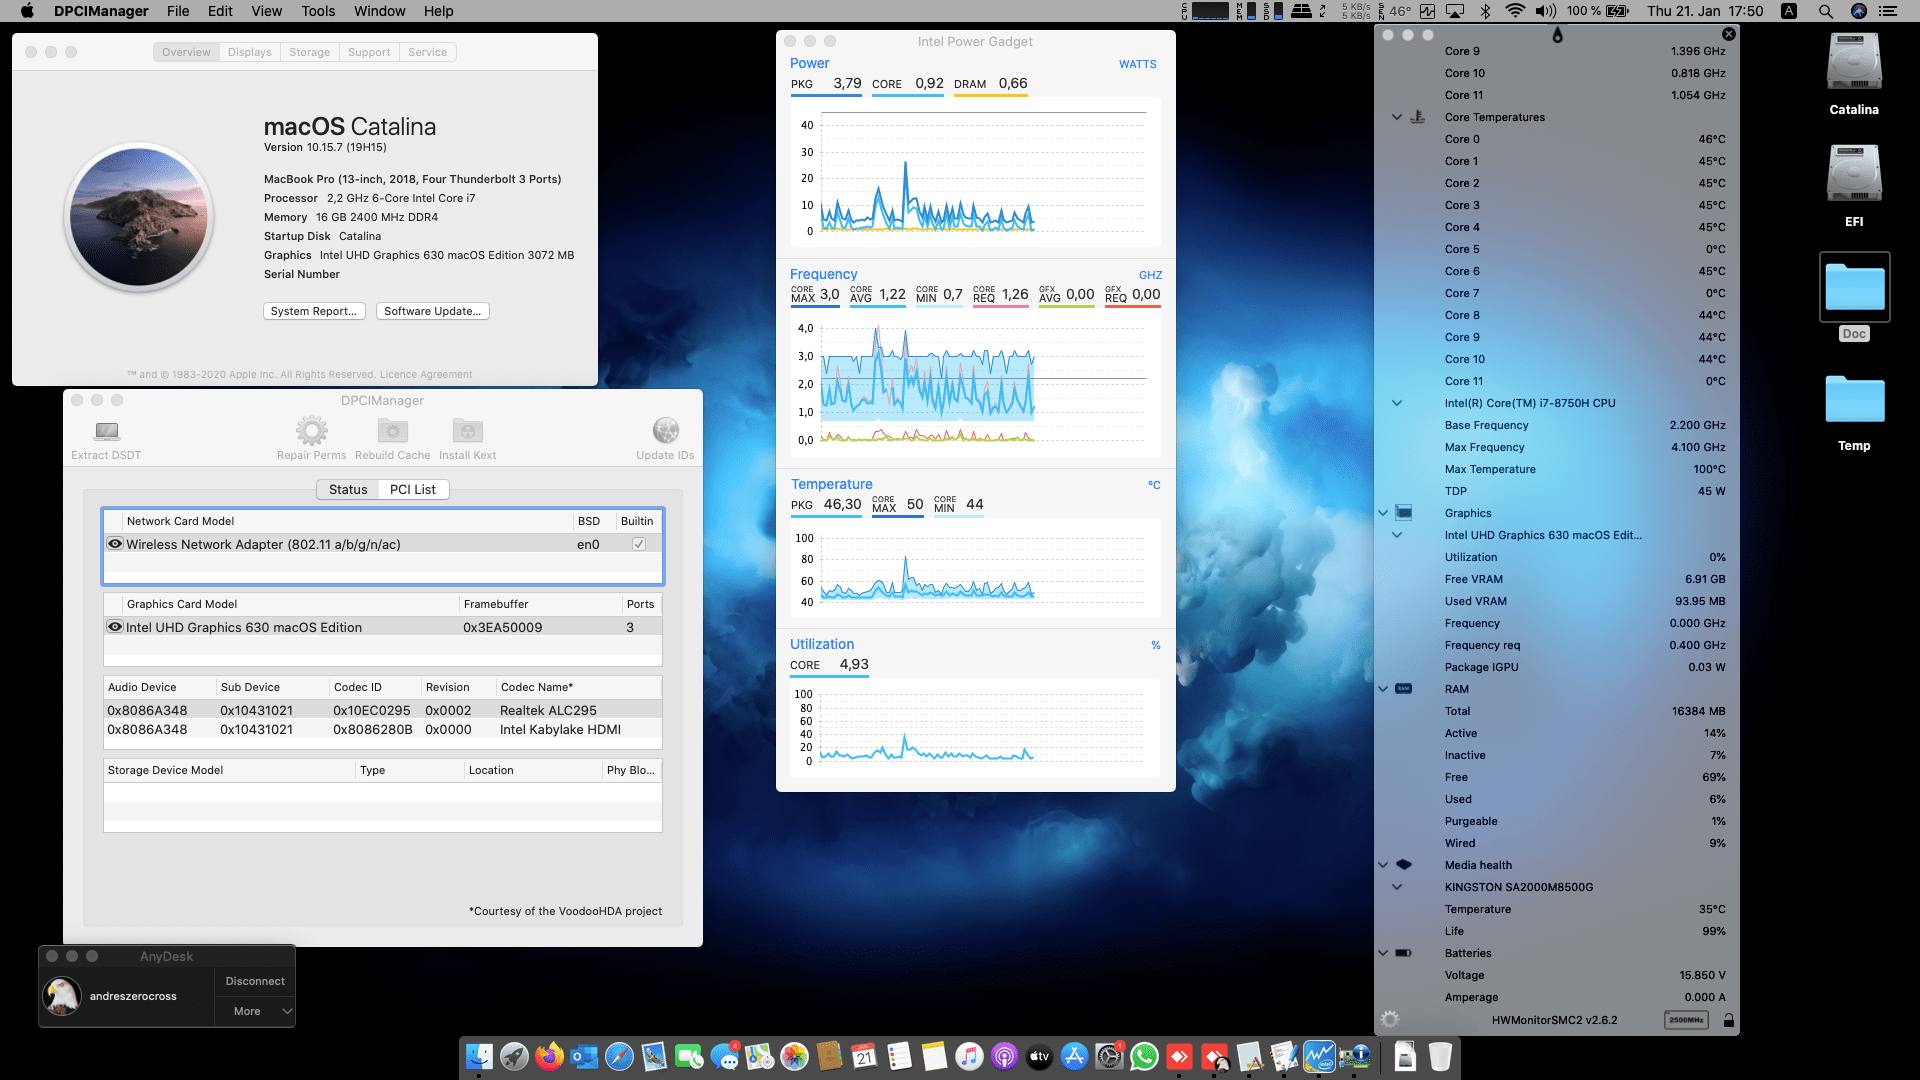The width and height of the screenshot is (1920, 1080).
Task: Open the More dropdown in AnyDesk
Action: click(x=254, y=1011)
